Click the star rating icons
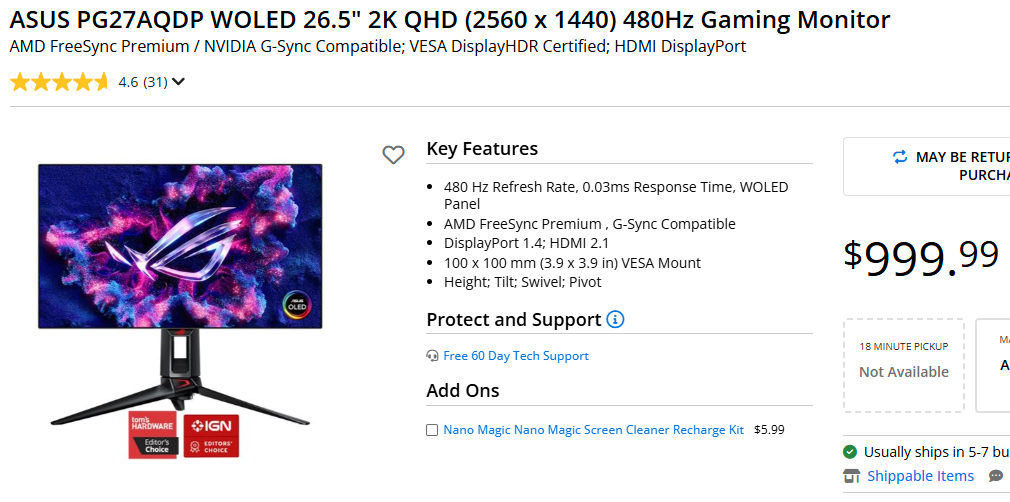 click(x=60, y=82)
